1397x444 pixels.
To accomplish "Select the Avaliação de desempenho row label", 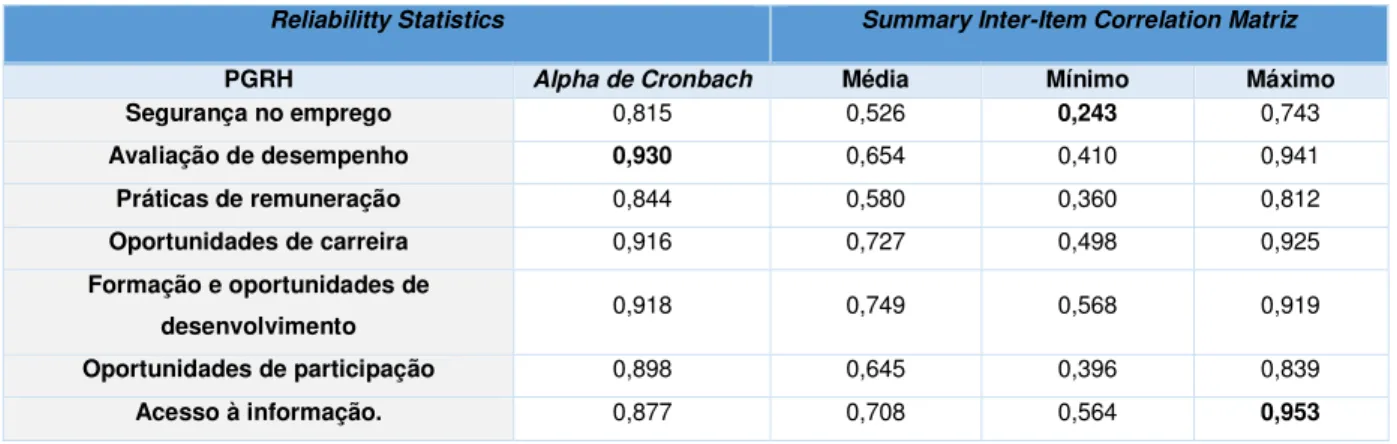I will tap(260, 155).
